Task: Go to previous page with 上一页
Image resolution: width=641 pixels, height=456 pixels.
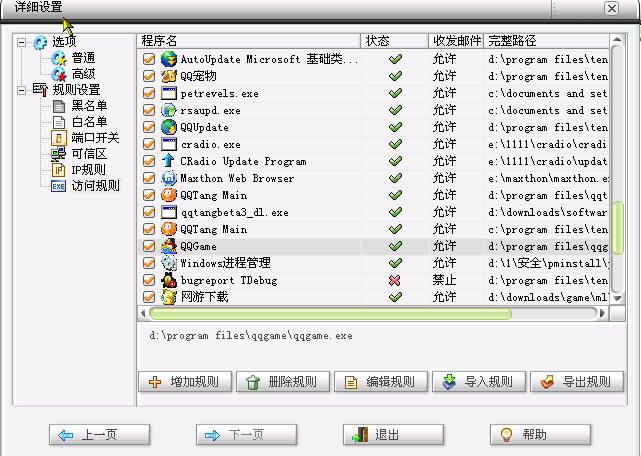Action: point(99,434)
